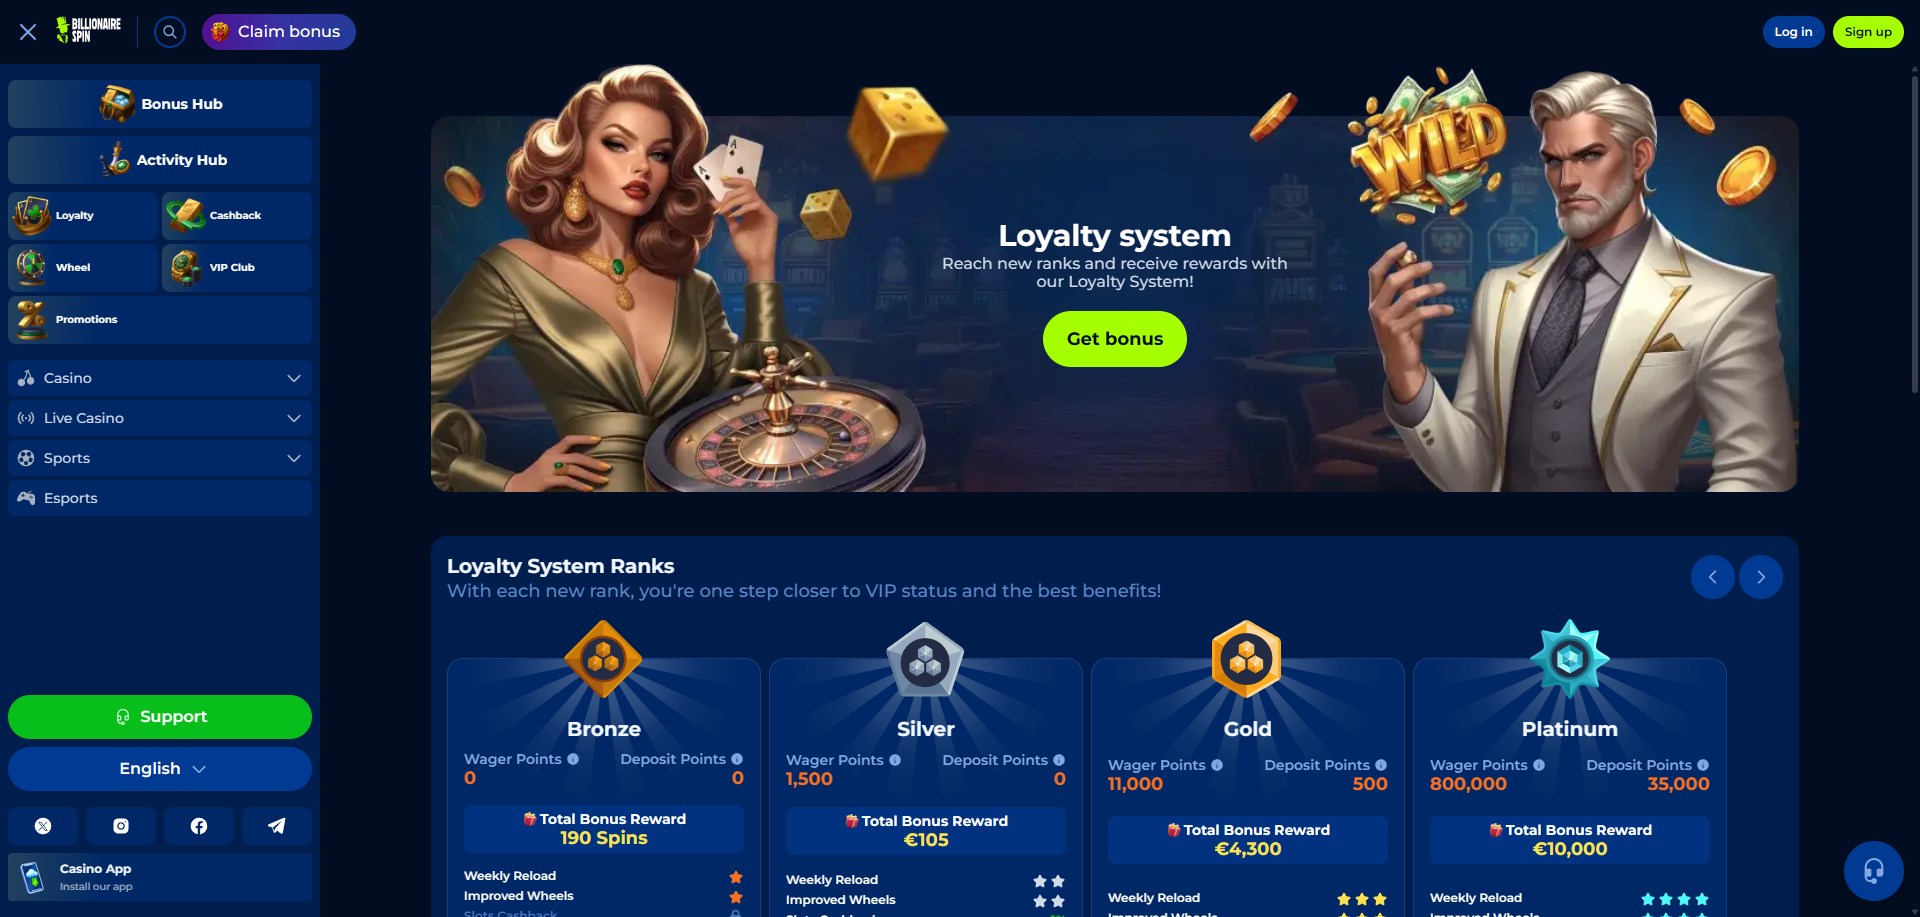Open the Instagram social icon
Screen dimensions: 1920x917
tap(121, 826)
